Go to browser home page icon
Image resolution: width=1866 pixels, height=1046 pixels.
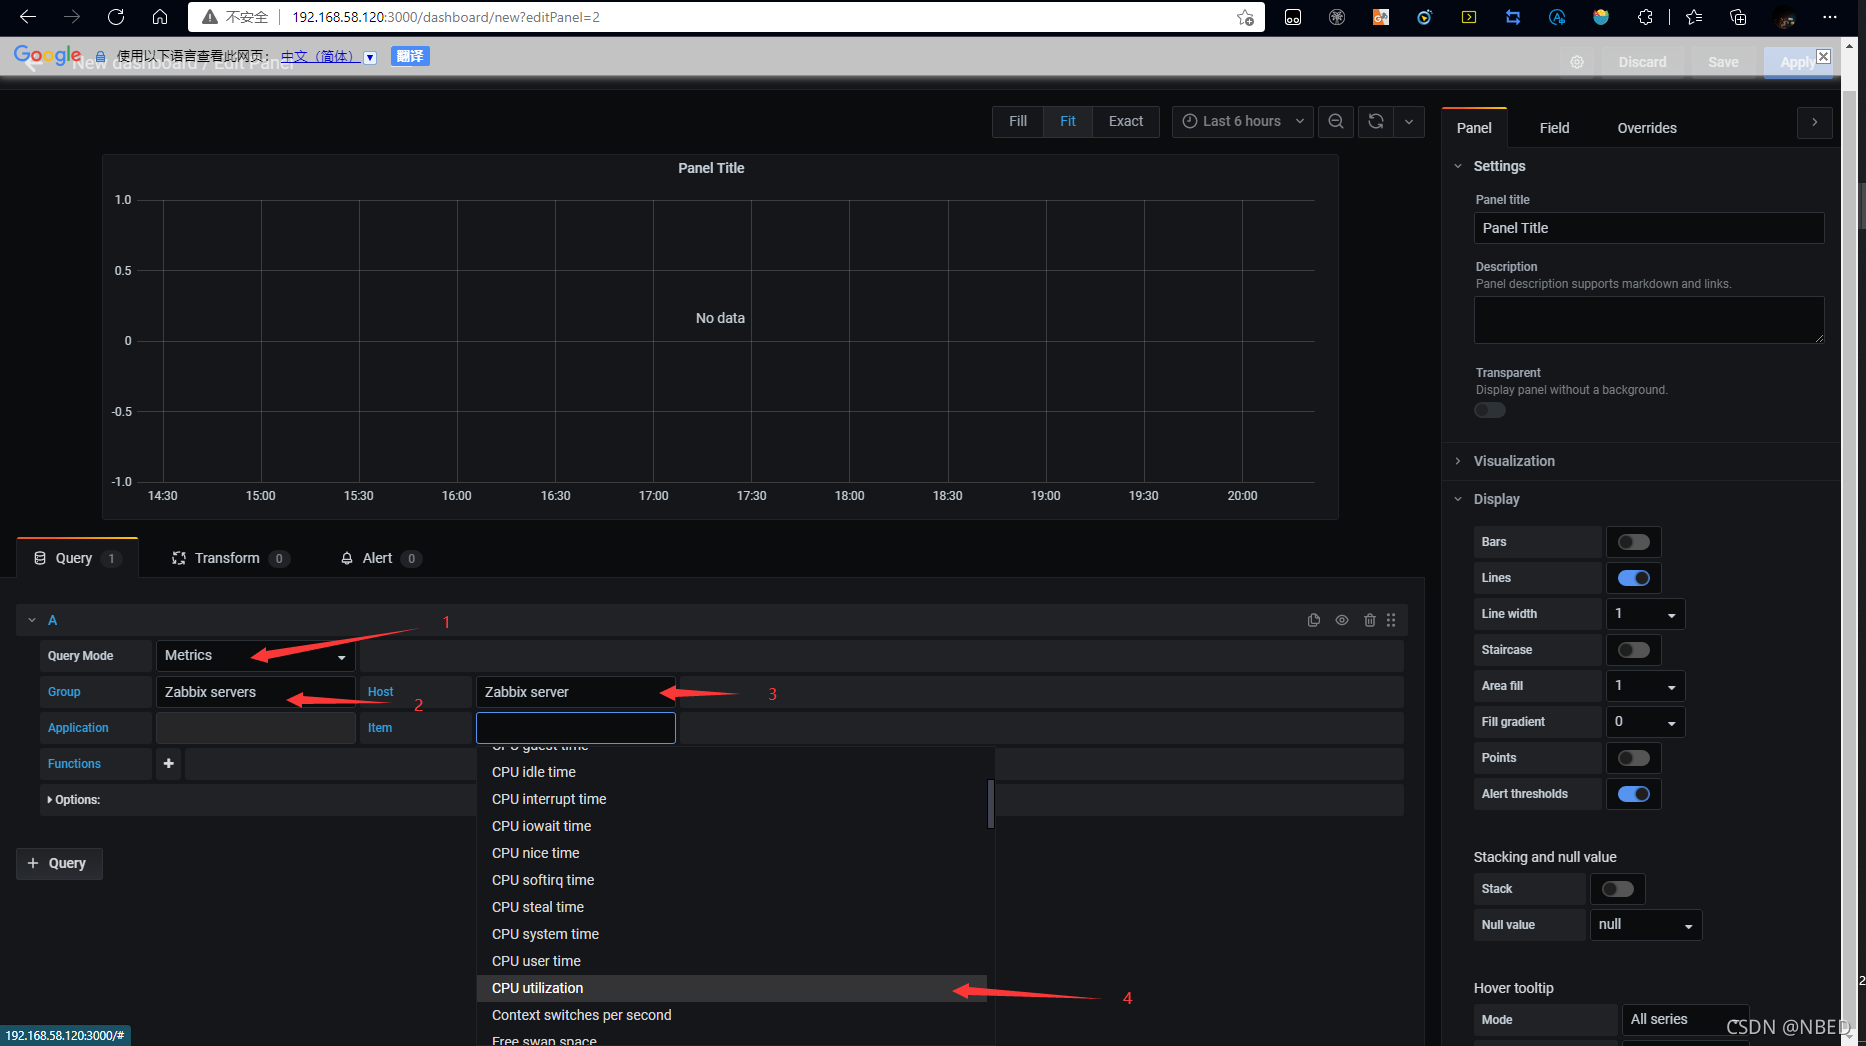[x=160, y=17]
